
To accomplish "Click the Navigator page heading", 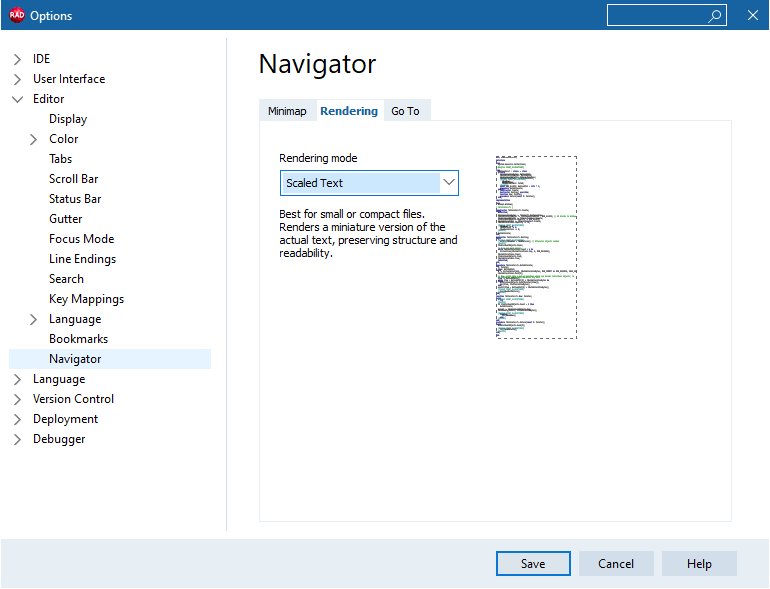I will [x=317, y=64].
